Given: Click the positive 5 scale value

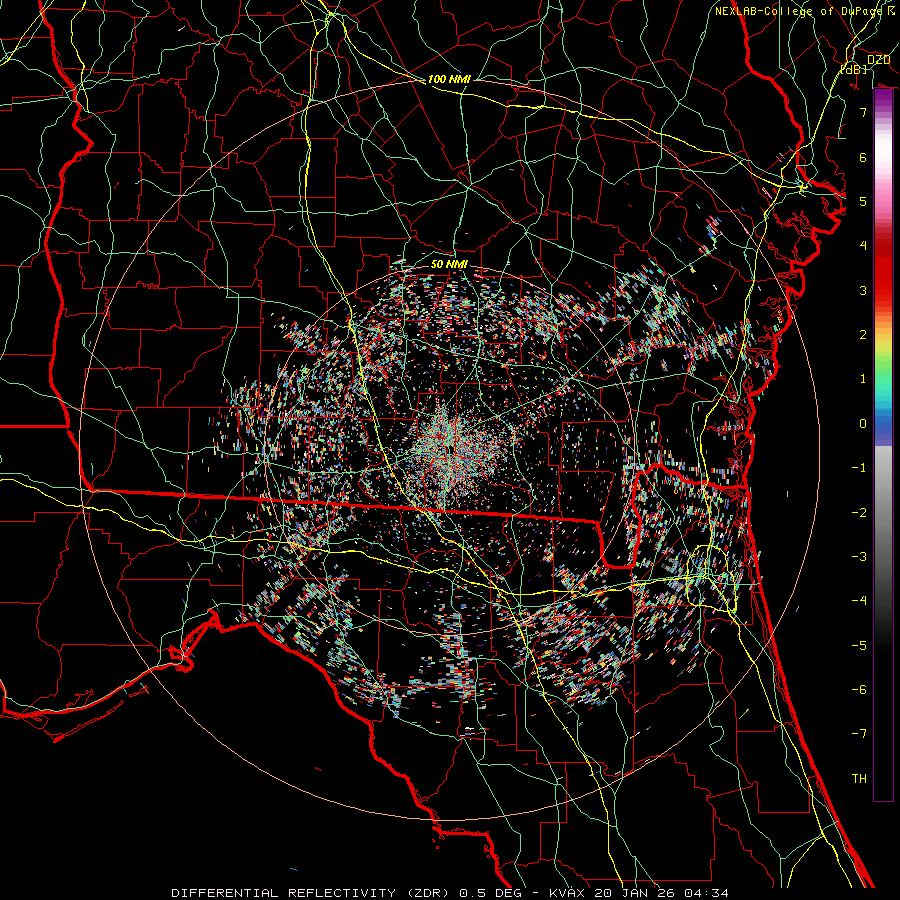Looking at the screenshot, I should pos(863,201).
